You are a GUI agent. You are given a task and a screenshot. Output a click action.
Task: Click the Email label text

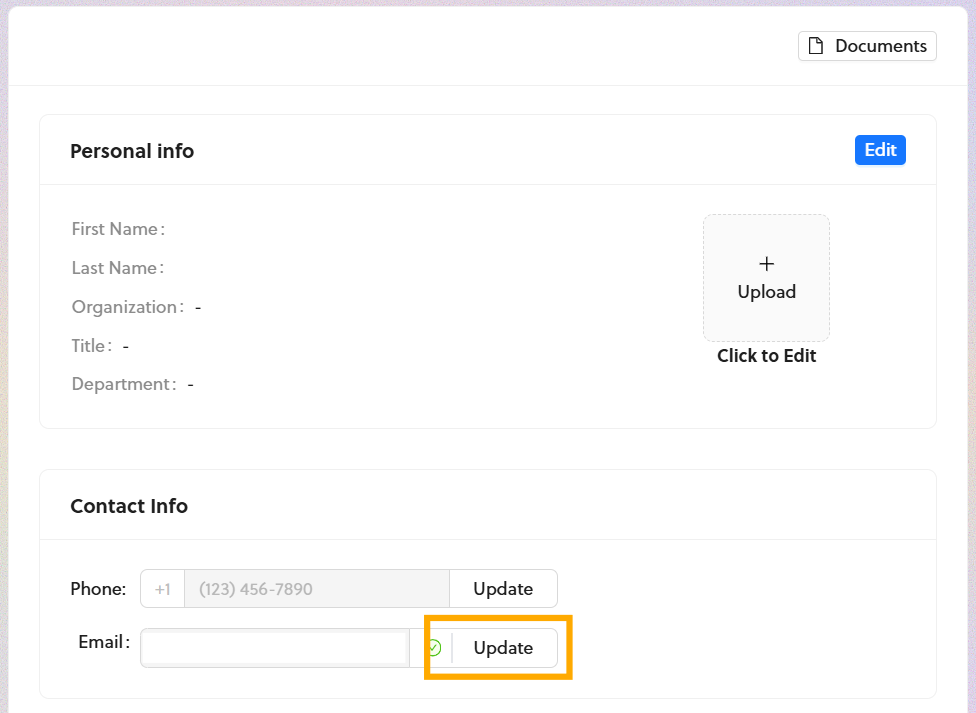pyautogui.click(x=102, y=642)
